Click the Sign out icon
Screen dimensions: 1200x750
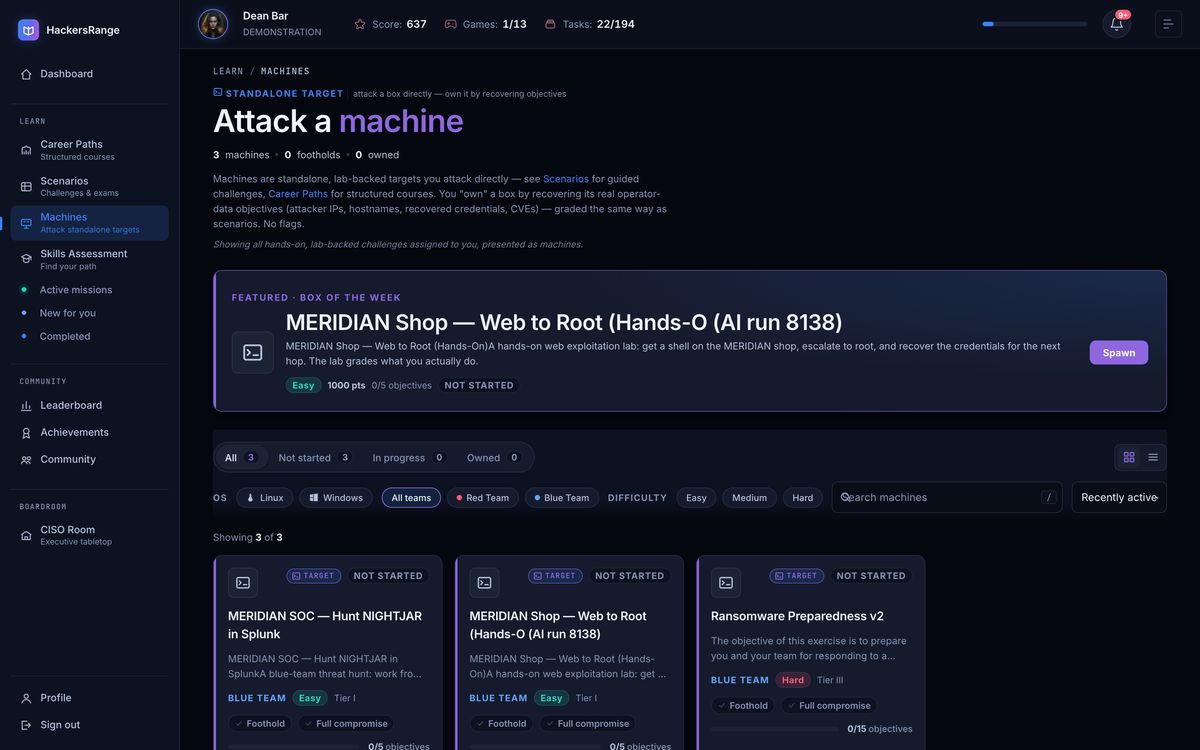tap(26, 725)
